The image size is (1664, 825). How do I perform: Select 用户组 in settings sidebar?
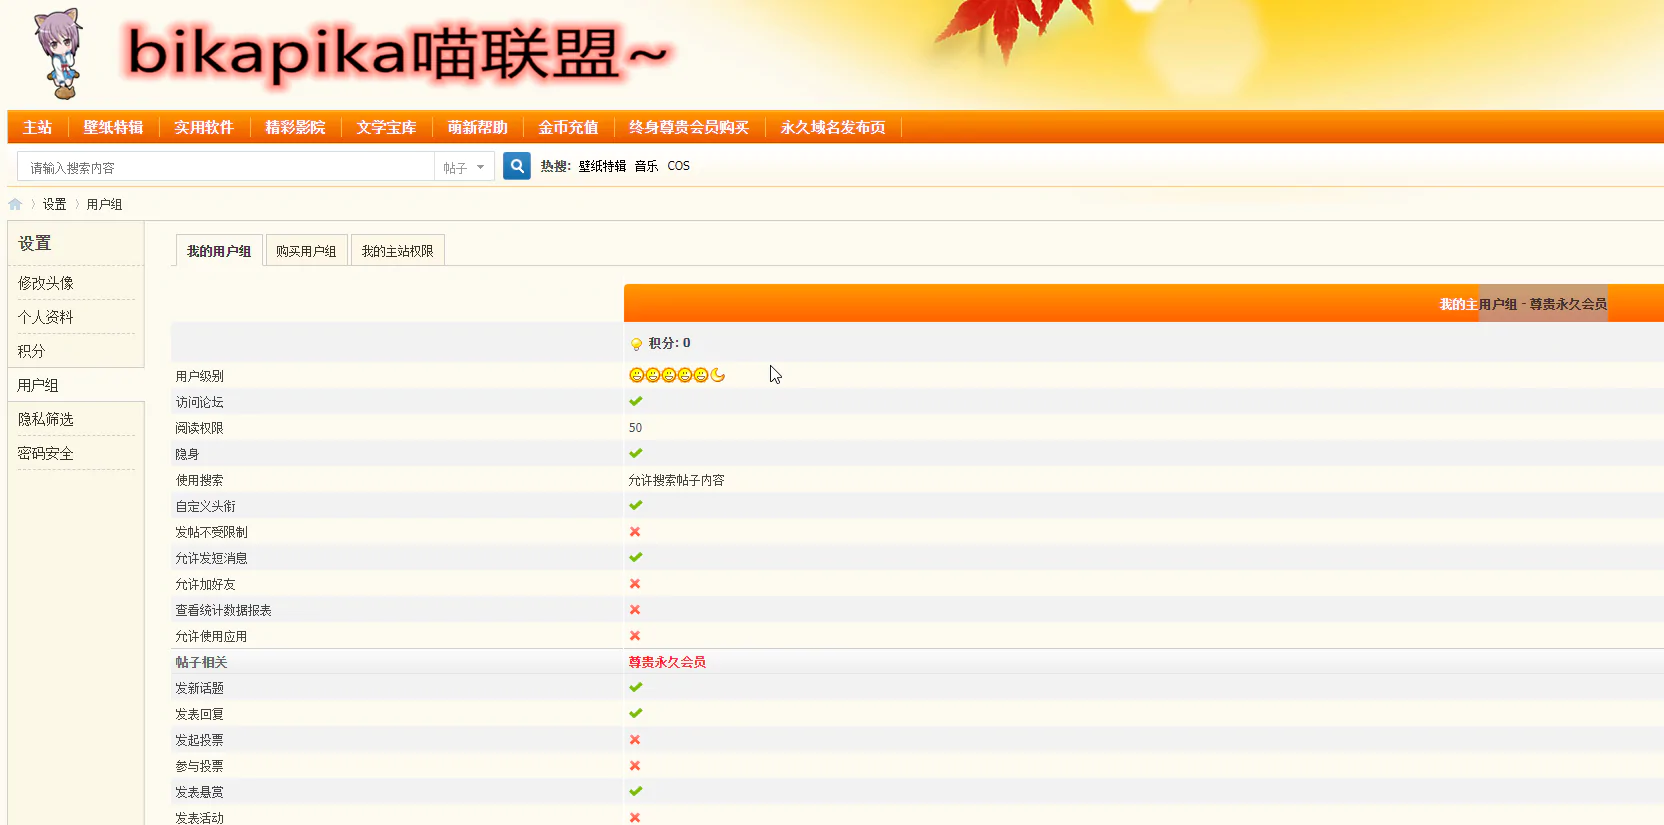pos(38,385)
